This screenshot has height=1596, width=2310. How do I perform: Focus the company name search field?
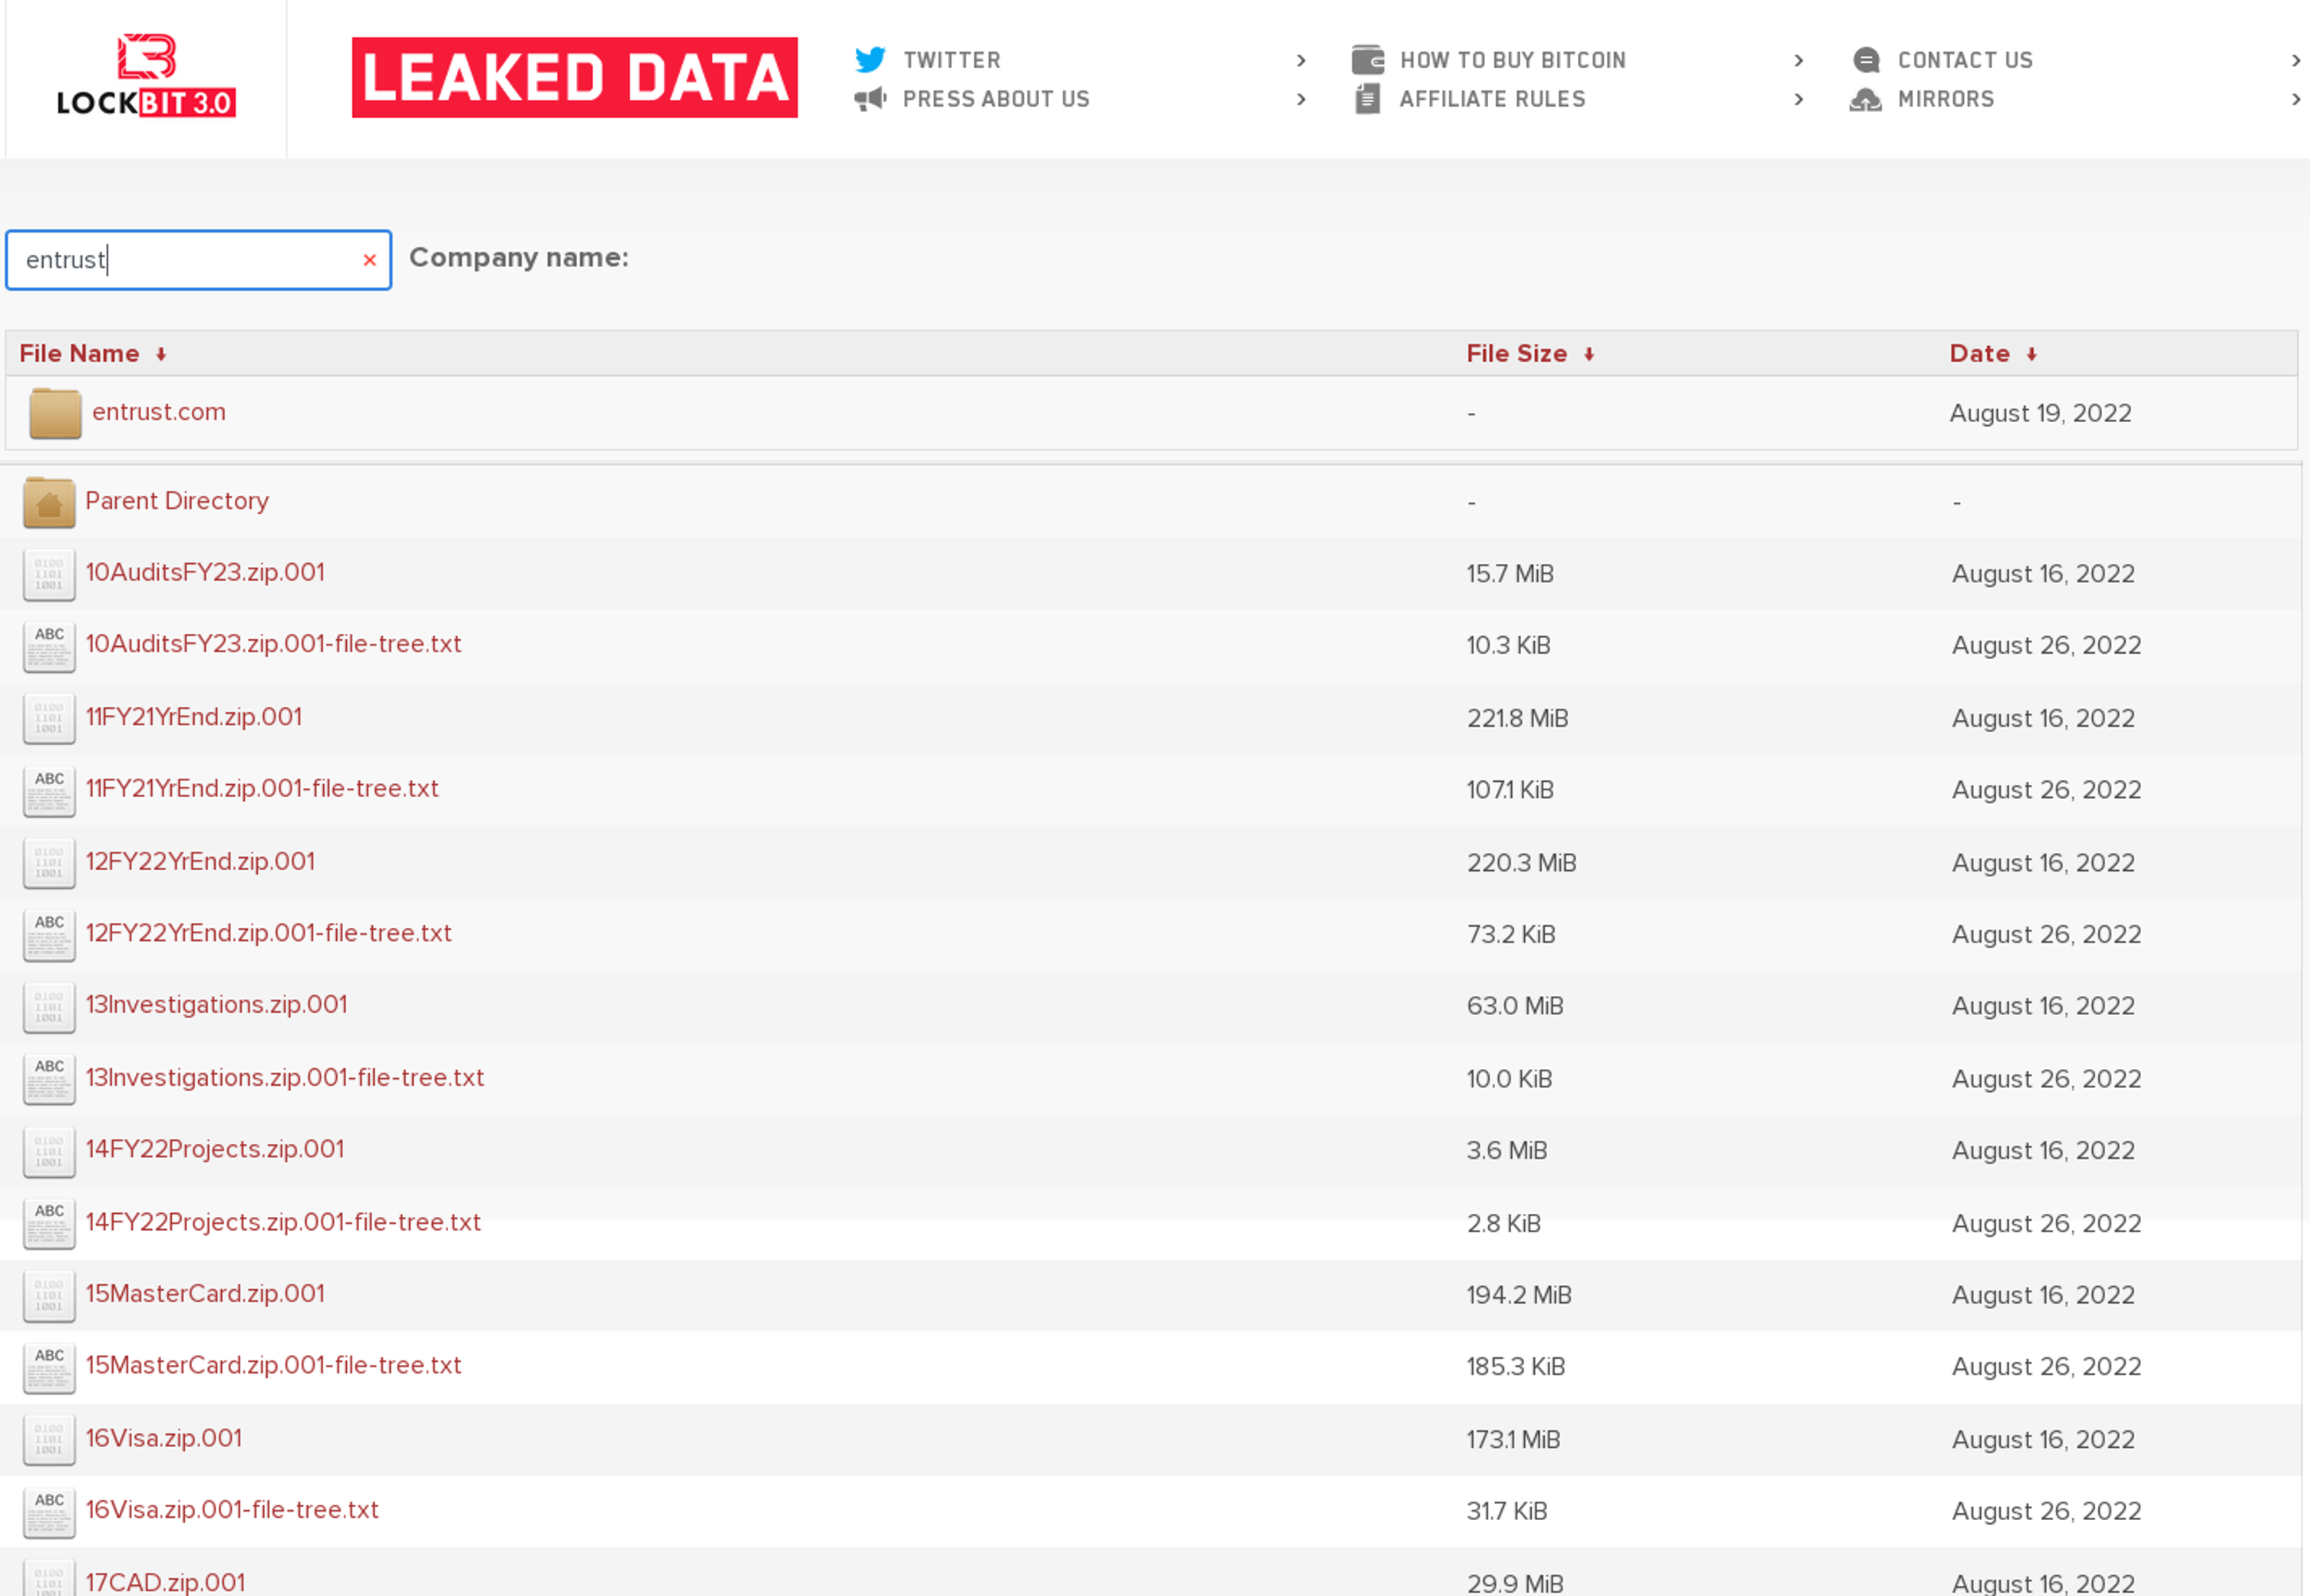[198, 260]
